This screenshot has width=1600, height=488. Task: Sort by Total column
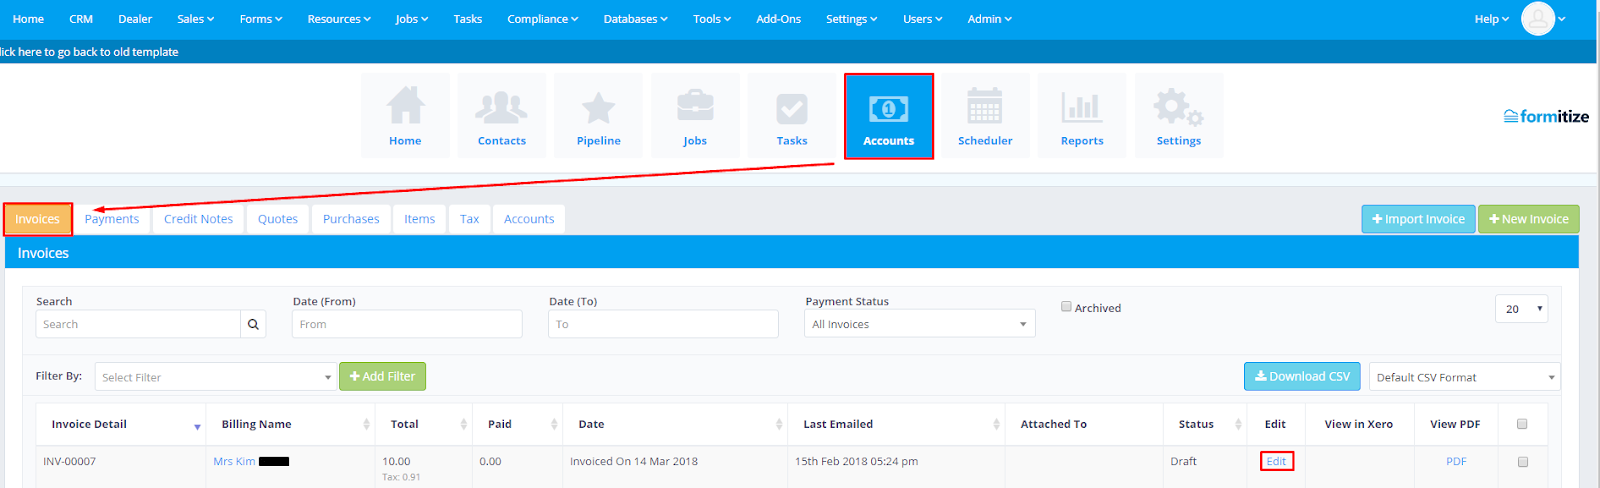(x=425, y=424)
